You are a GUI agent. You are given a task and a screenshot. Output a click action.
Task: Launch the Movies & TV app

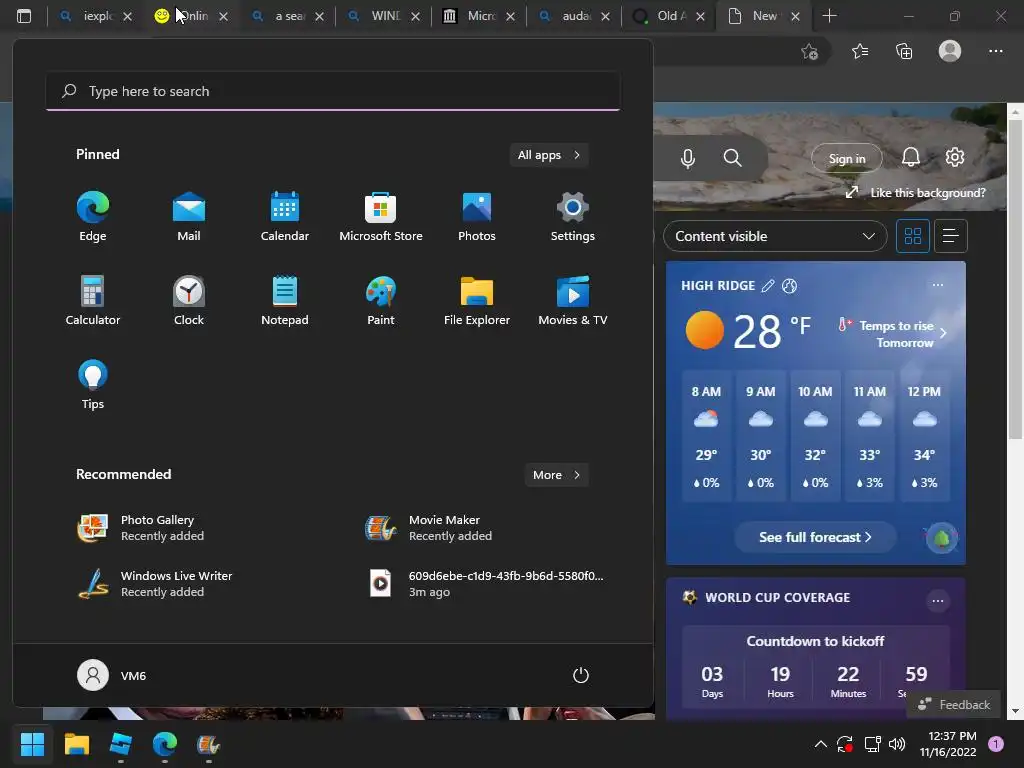coord(573,300)
